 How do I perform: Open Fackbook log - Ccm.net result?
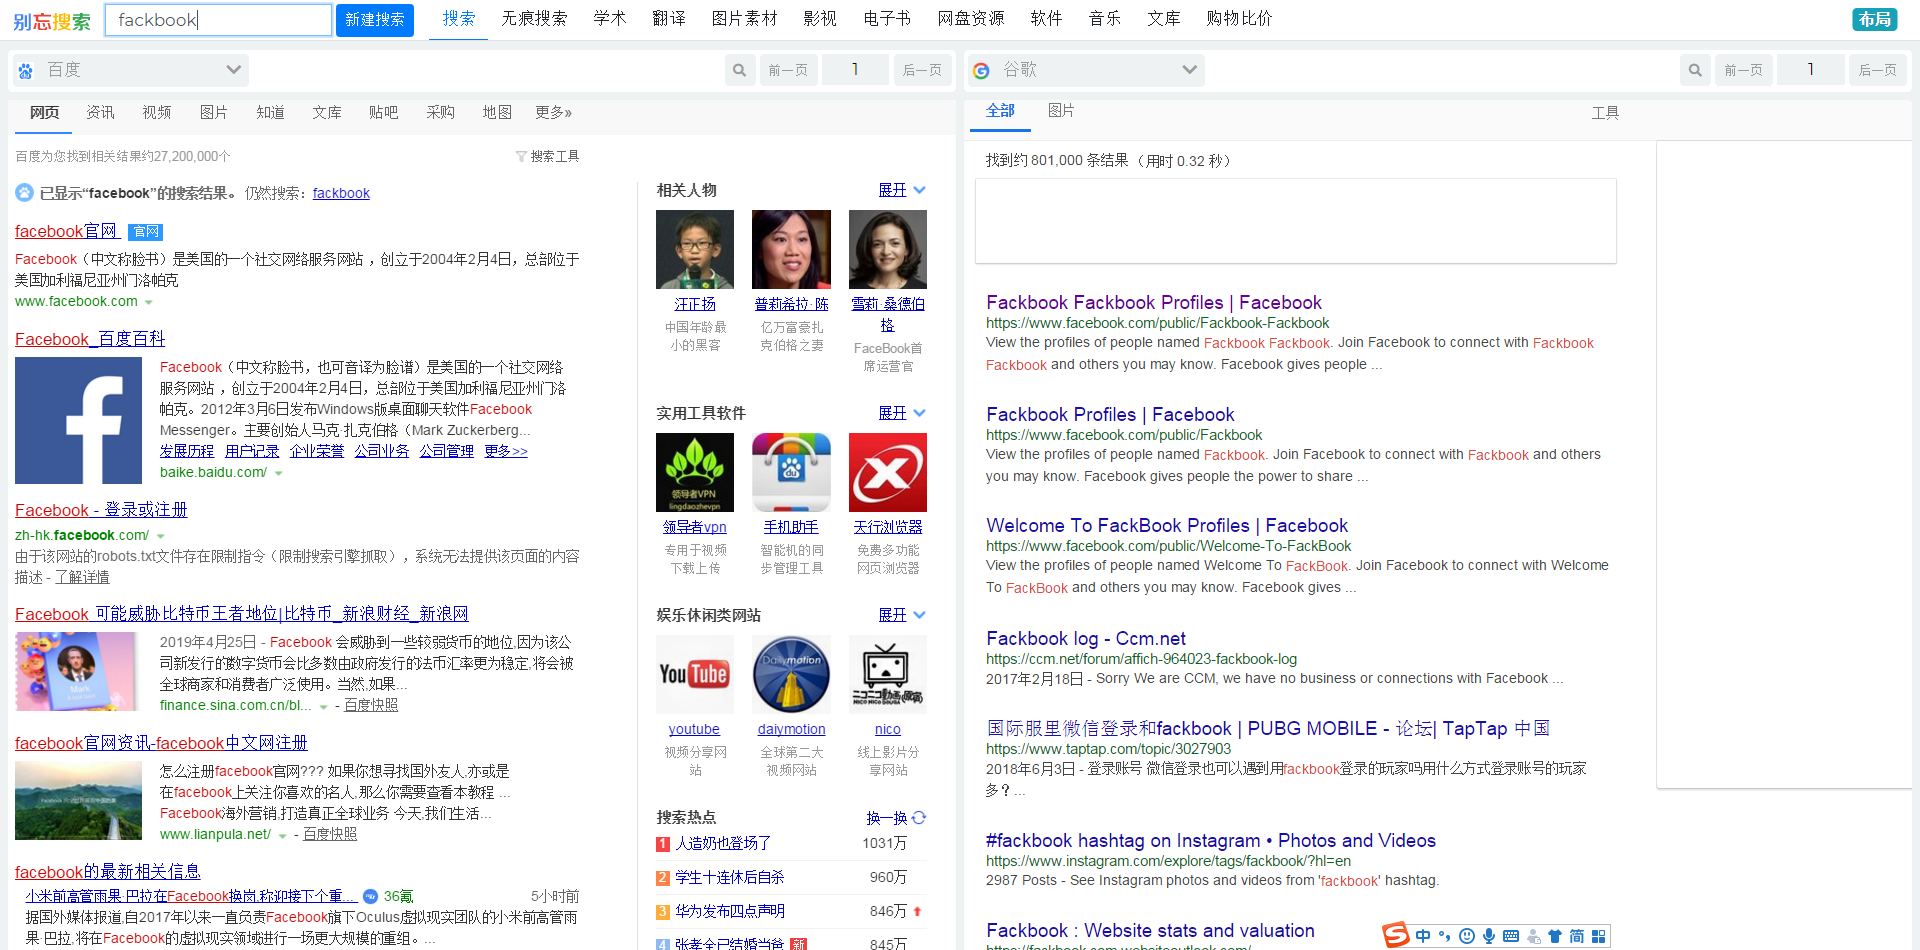(1085, 638)
